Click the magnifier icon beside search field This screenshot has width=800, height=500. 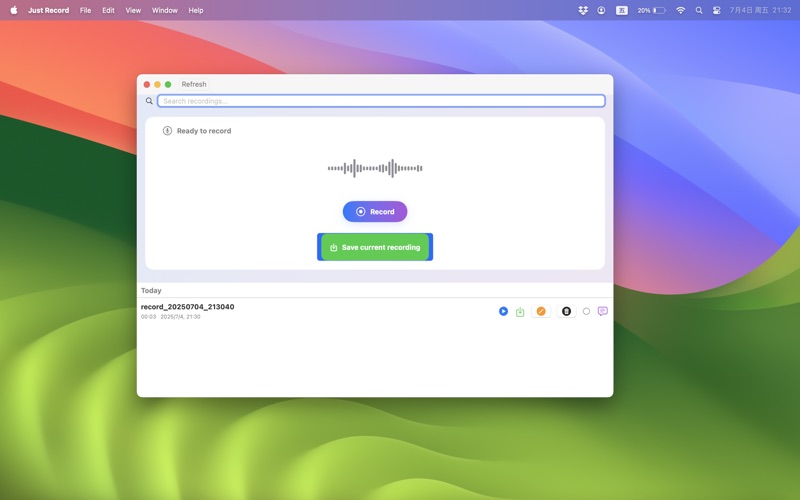[149, 101]
